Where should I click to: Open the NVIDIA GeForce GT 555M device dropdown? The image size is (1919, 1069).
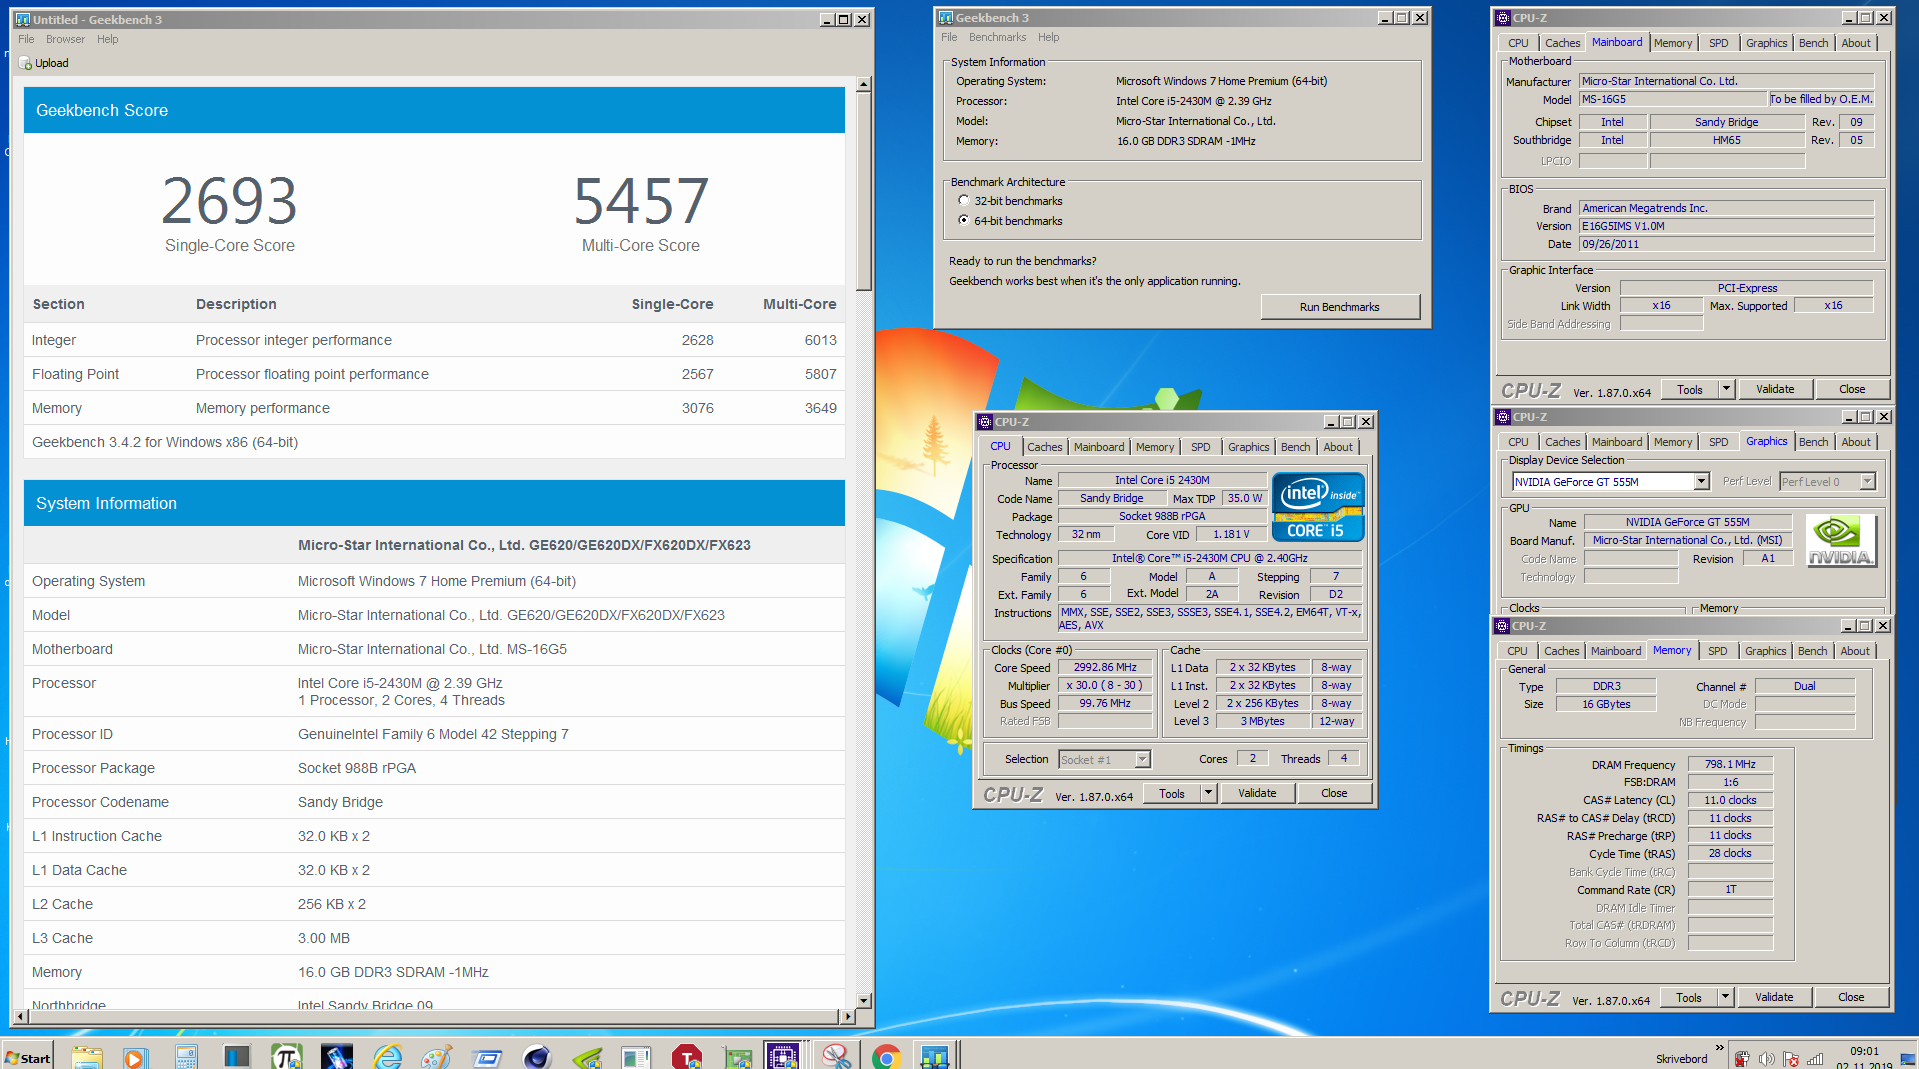tap(1701, 482)
